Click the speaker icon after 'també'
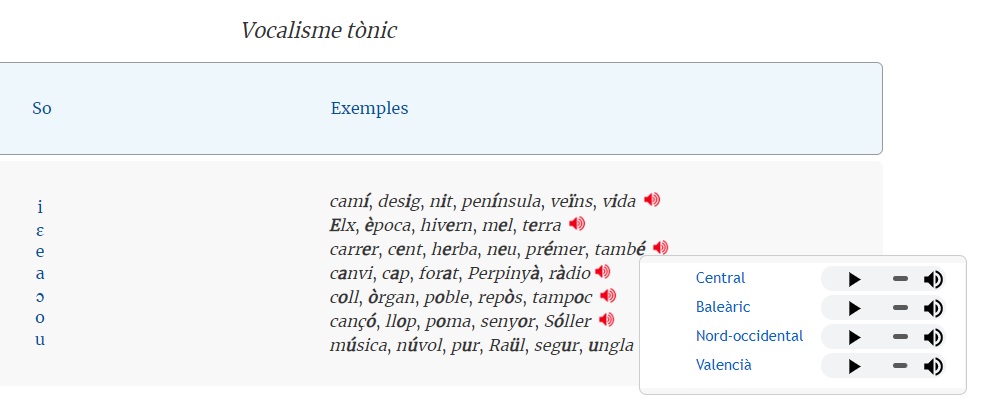The image size is (993, 412). pos(660,248)
